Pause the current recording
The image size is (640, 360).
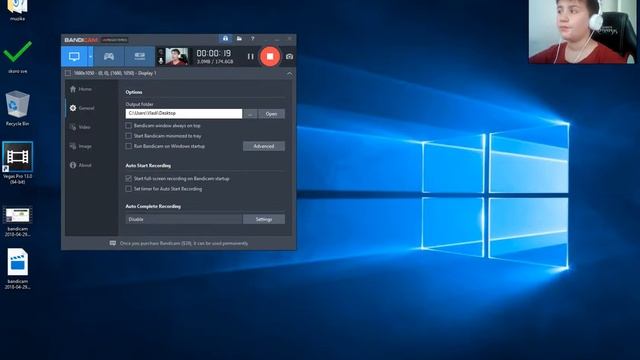[251, 56]
